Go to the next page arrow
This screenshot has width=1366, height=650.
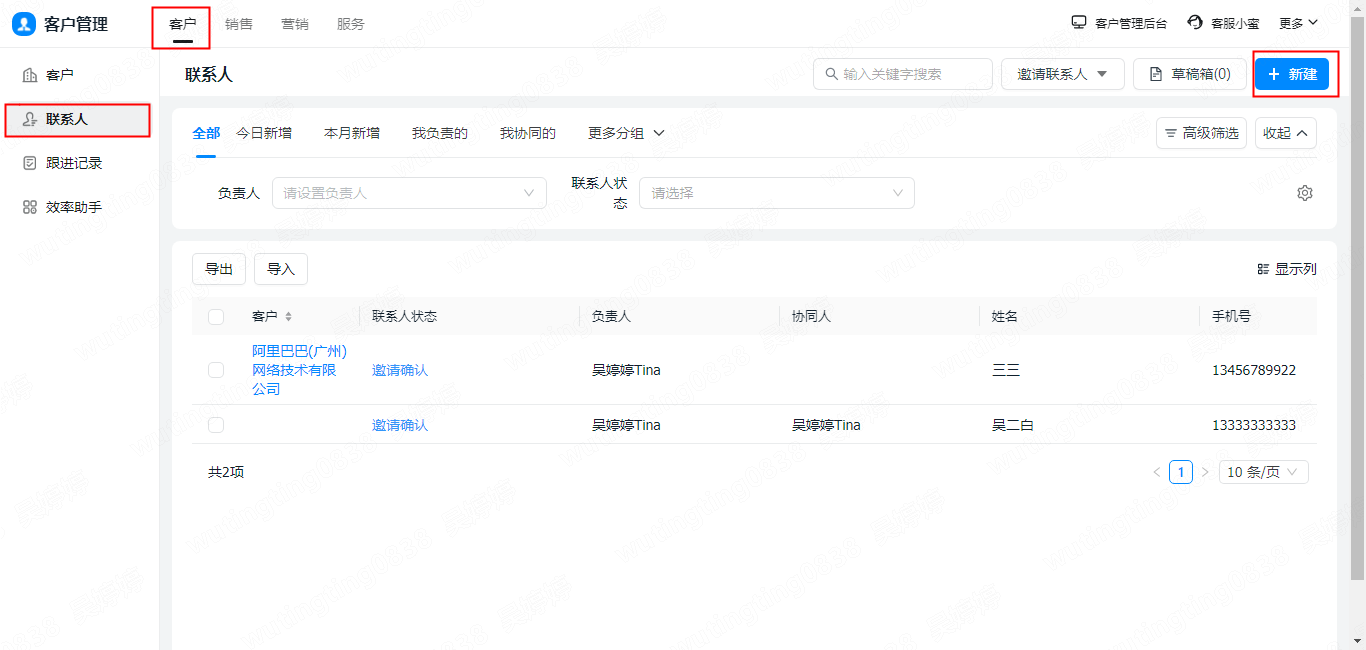pyautogui.click(x=1205, y=472)
